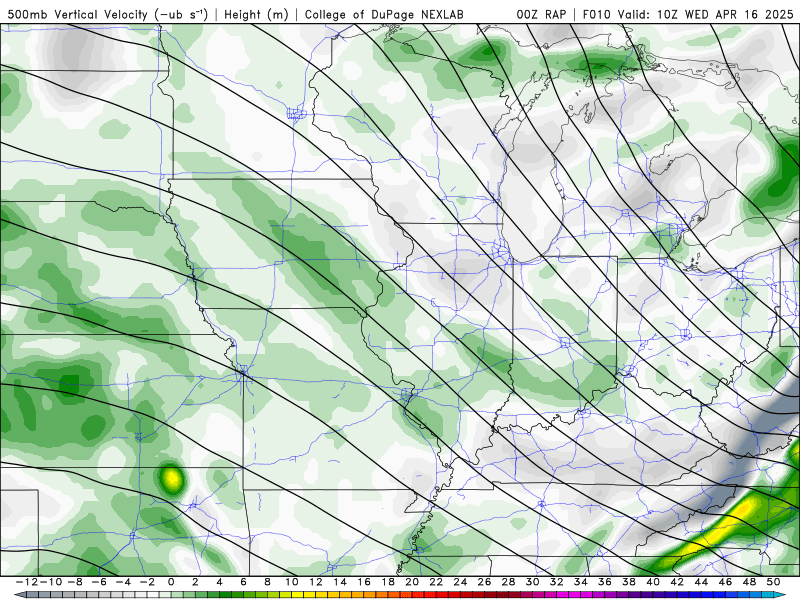Click the '22' color scale label

click(436, 582)
